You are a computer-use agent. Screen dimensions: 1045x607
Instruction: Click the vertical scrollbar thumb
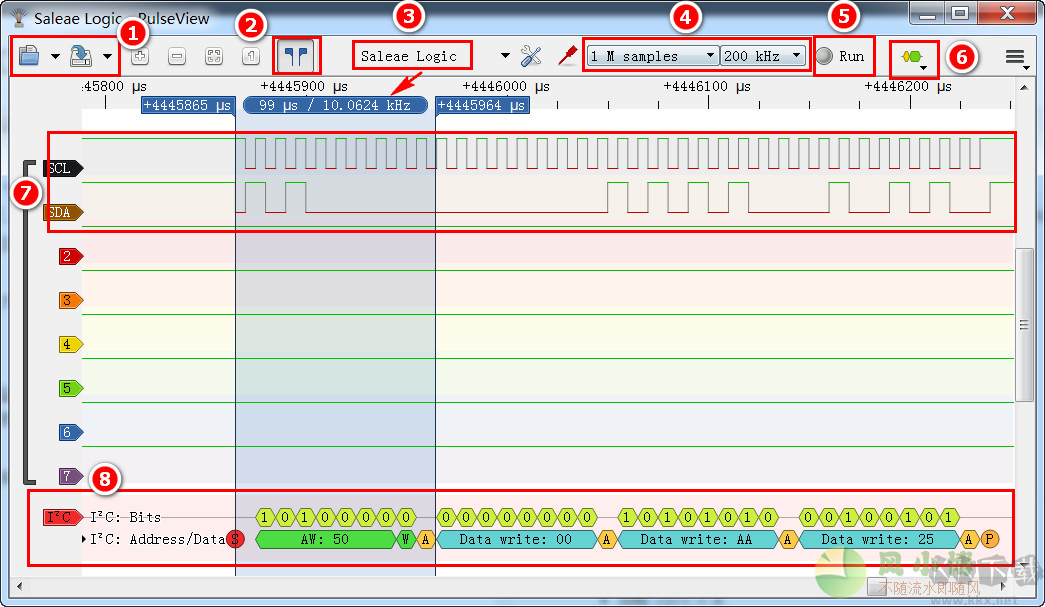(x=1024, y=323)
